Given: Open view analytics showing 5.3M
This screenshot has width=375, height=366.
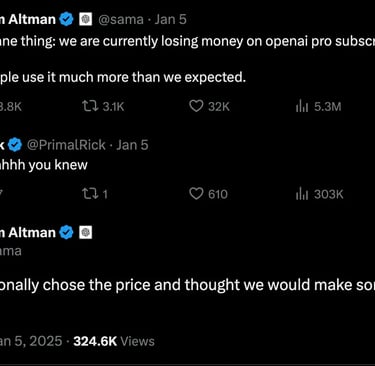Looking at the screenshot, I should click(302, 107).
